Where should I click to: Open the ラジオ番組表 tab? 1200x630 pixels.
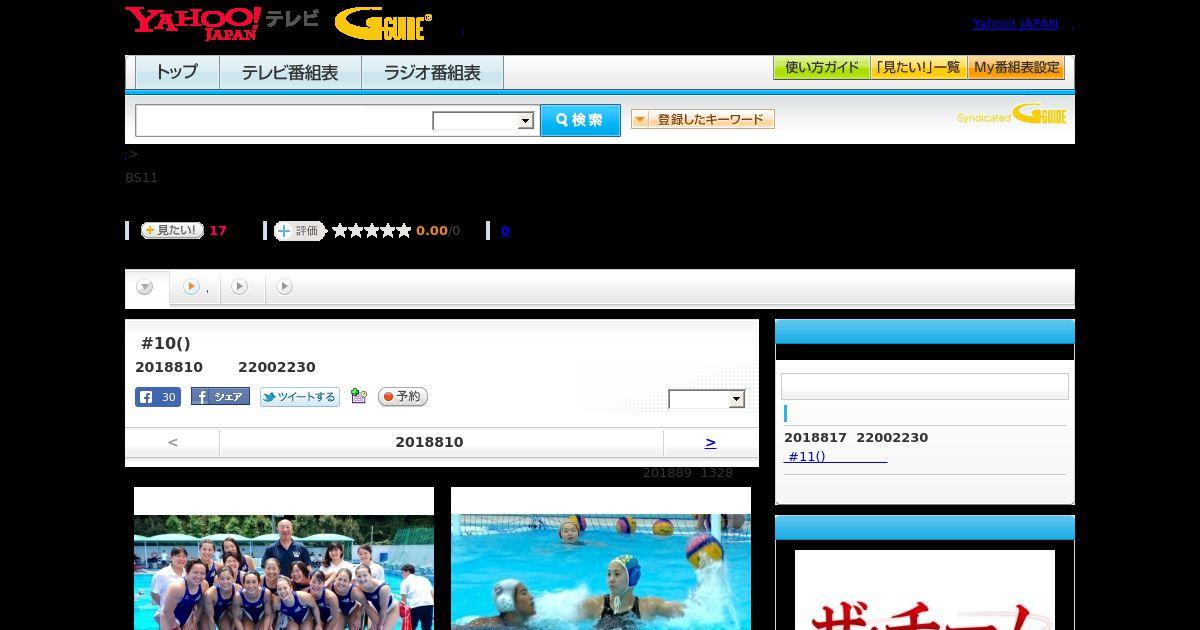click(432, 72)
